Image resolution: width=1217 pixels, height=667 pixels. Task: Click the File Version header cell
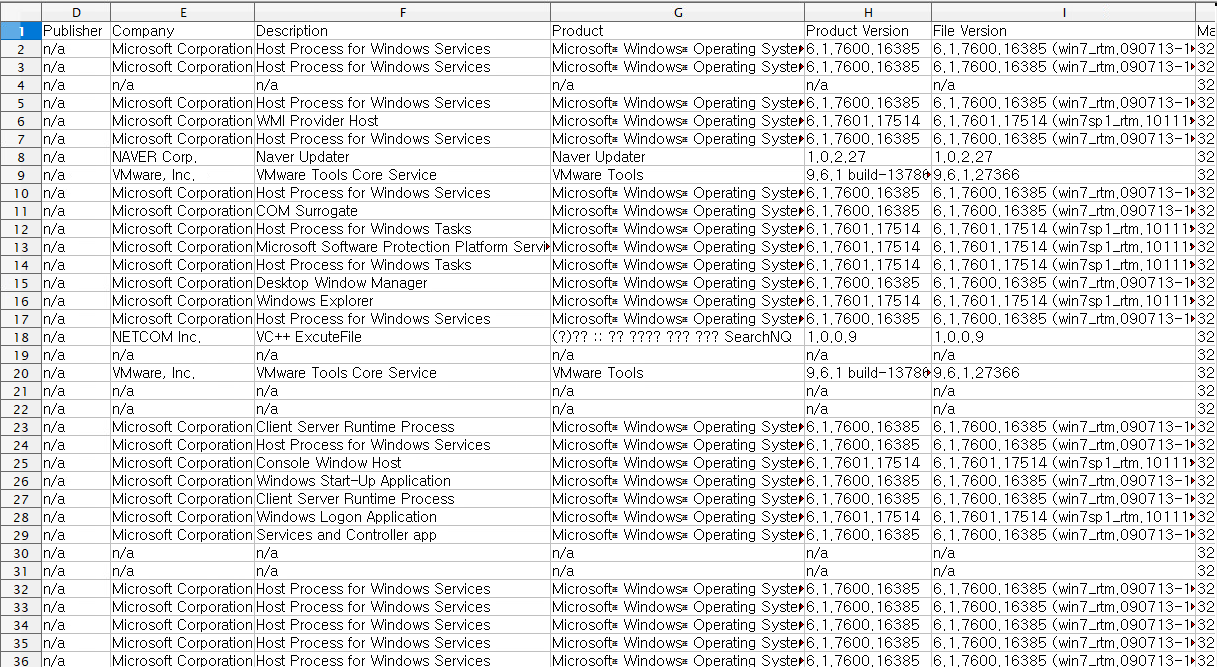click(x=1063, y=31)
